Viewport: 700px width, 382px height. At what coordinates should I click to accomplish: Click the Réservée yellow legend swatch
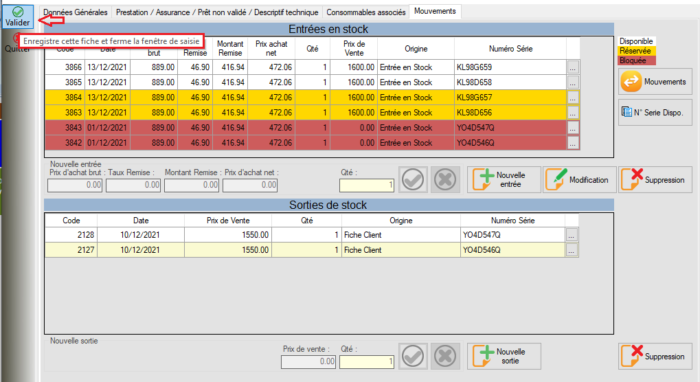(637, 51)
